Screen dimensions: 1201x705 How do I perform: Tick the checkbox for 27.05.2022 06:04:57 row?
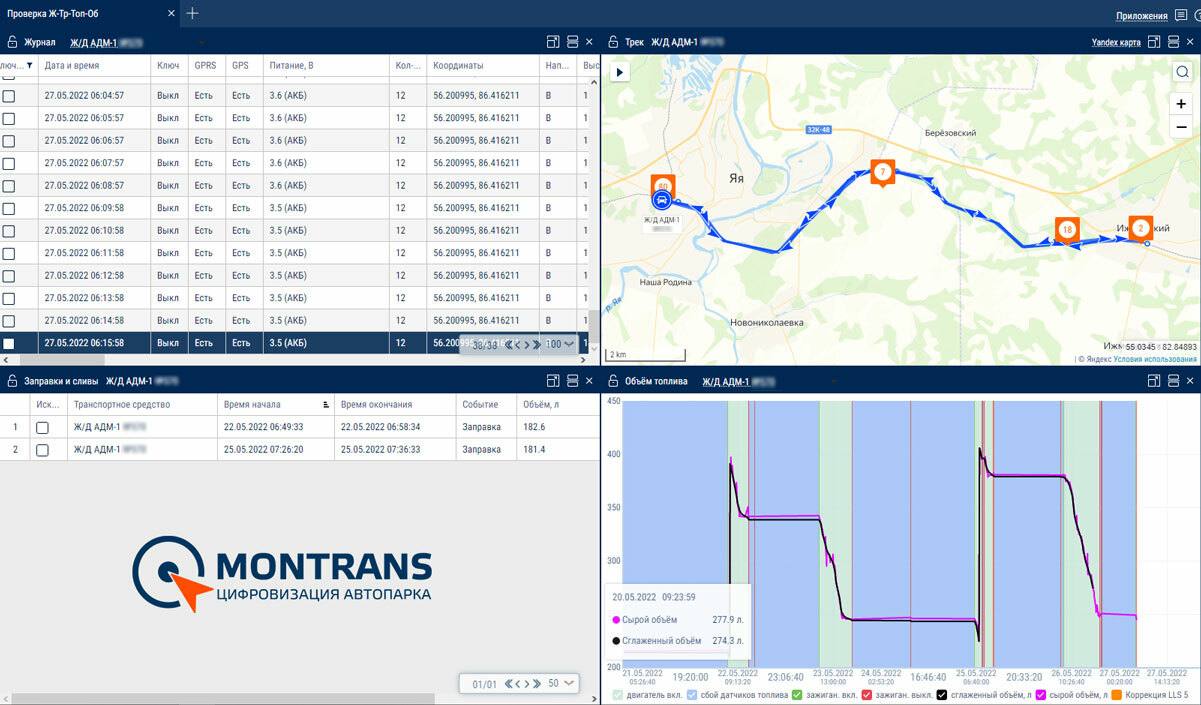(x=9, y=96)
